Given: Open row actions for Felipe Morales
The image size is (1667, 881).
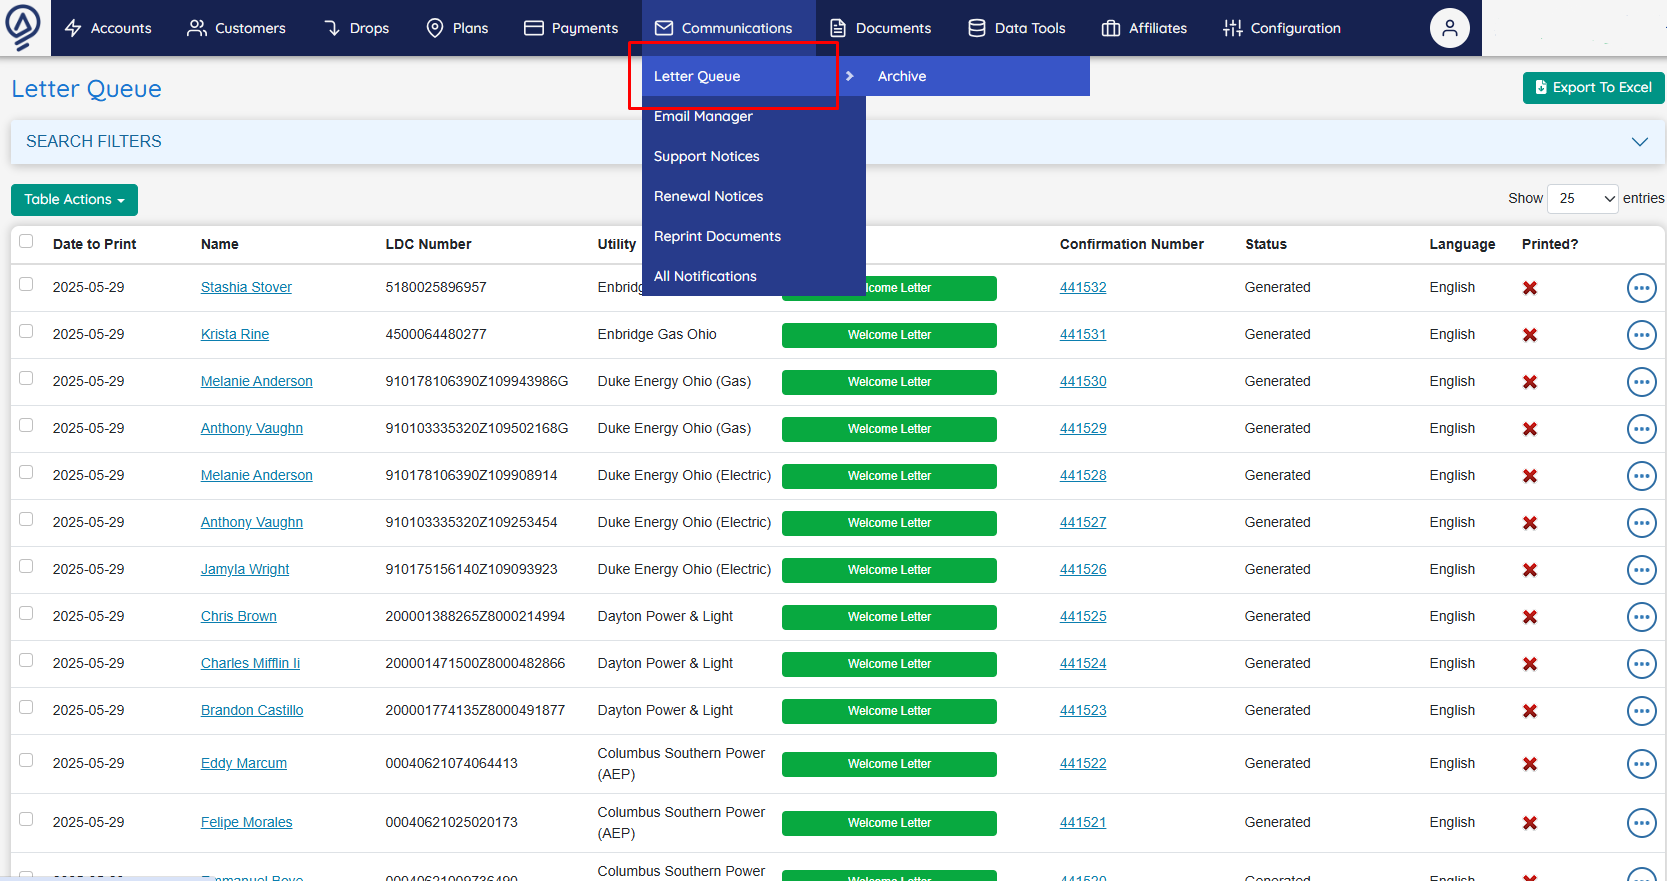Looking at the screenshot, I should pos(1641,823).
